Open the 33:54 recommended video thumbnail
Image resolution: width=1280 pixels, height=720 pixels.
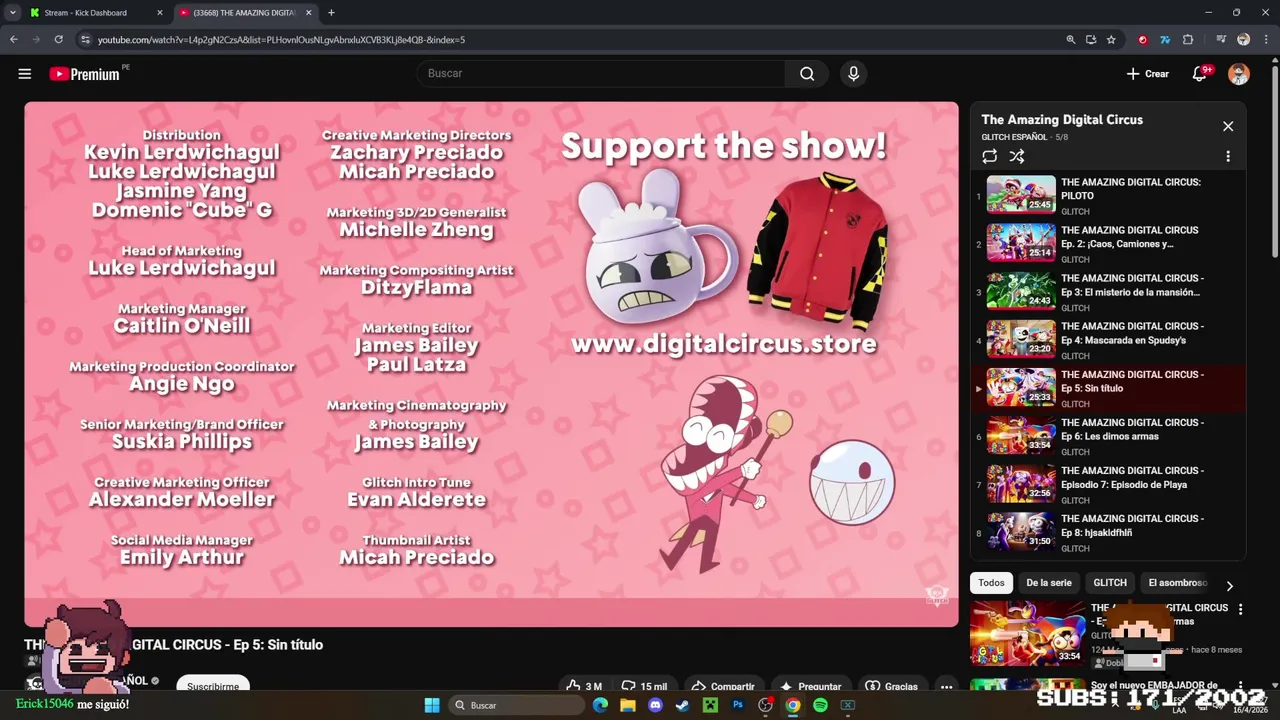point(1027,632)
